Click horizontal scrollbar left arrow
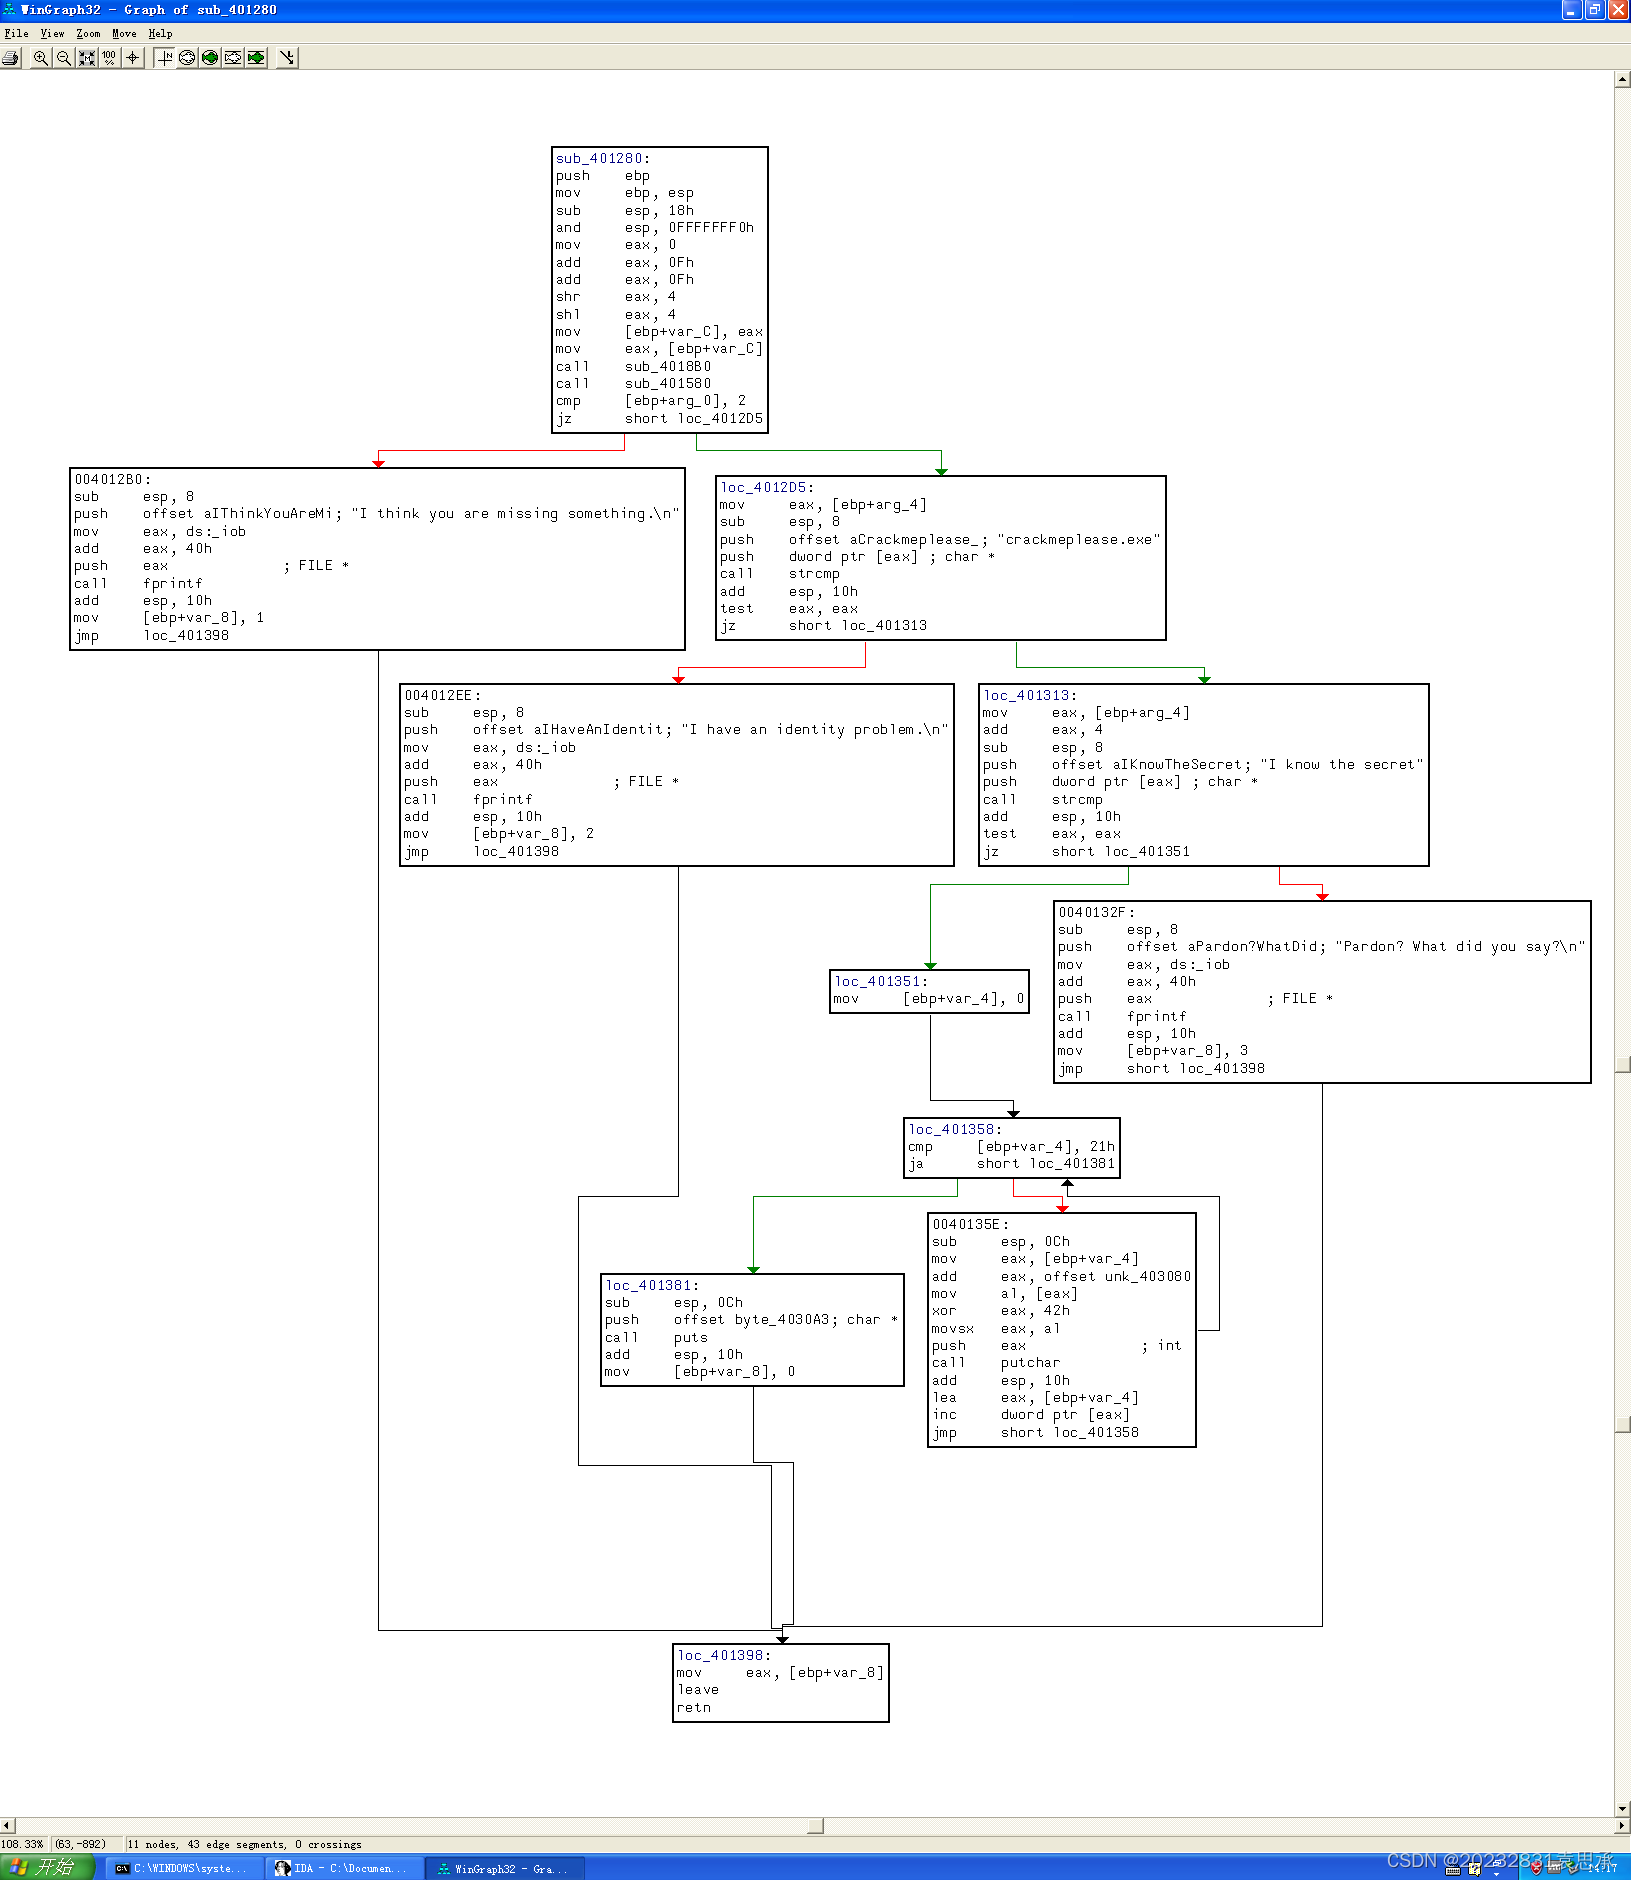Screen dimensions: 1631x1880 [8, 1826]
